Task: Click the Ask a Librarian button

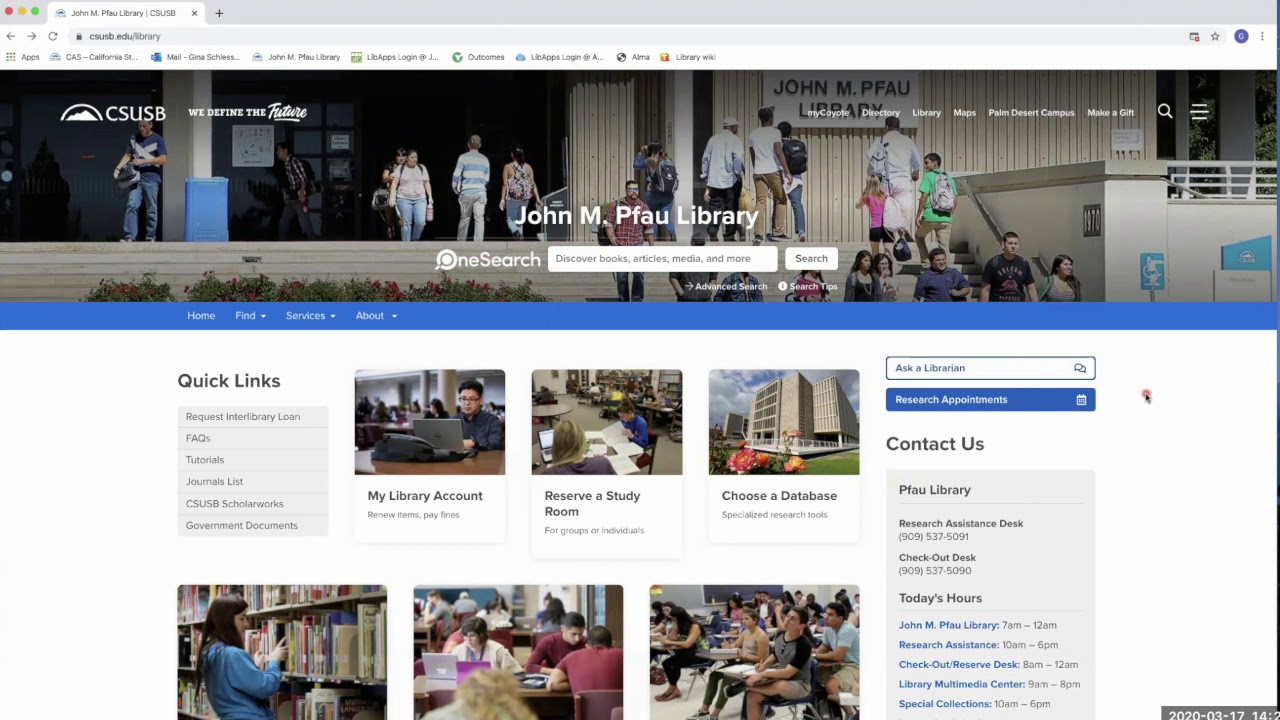Action: (990, 368)
